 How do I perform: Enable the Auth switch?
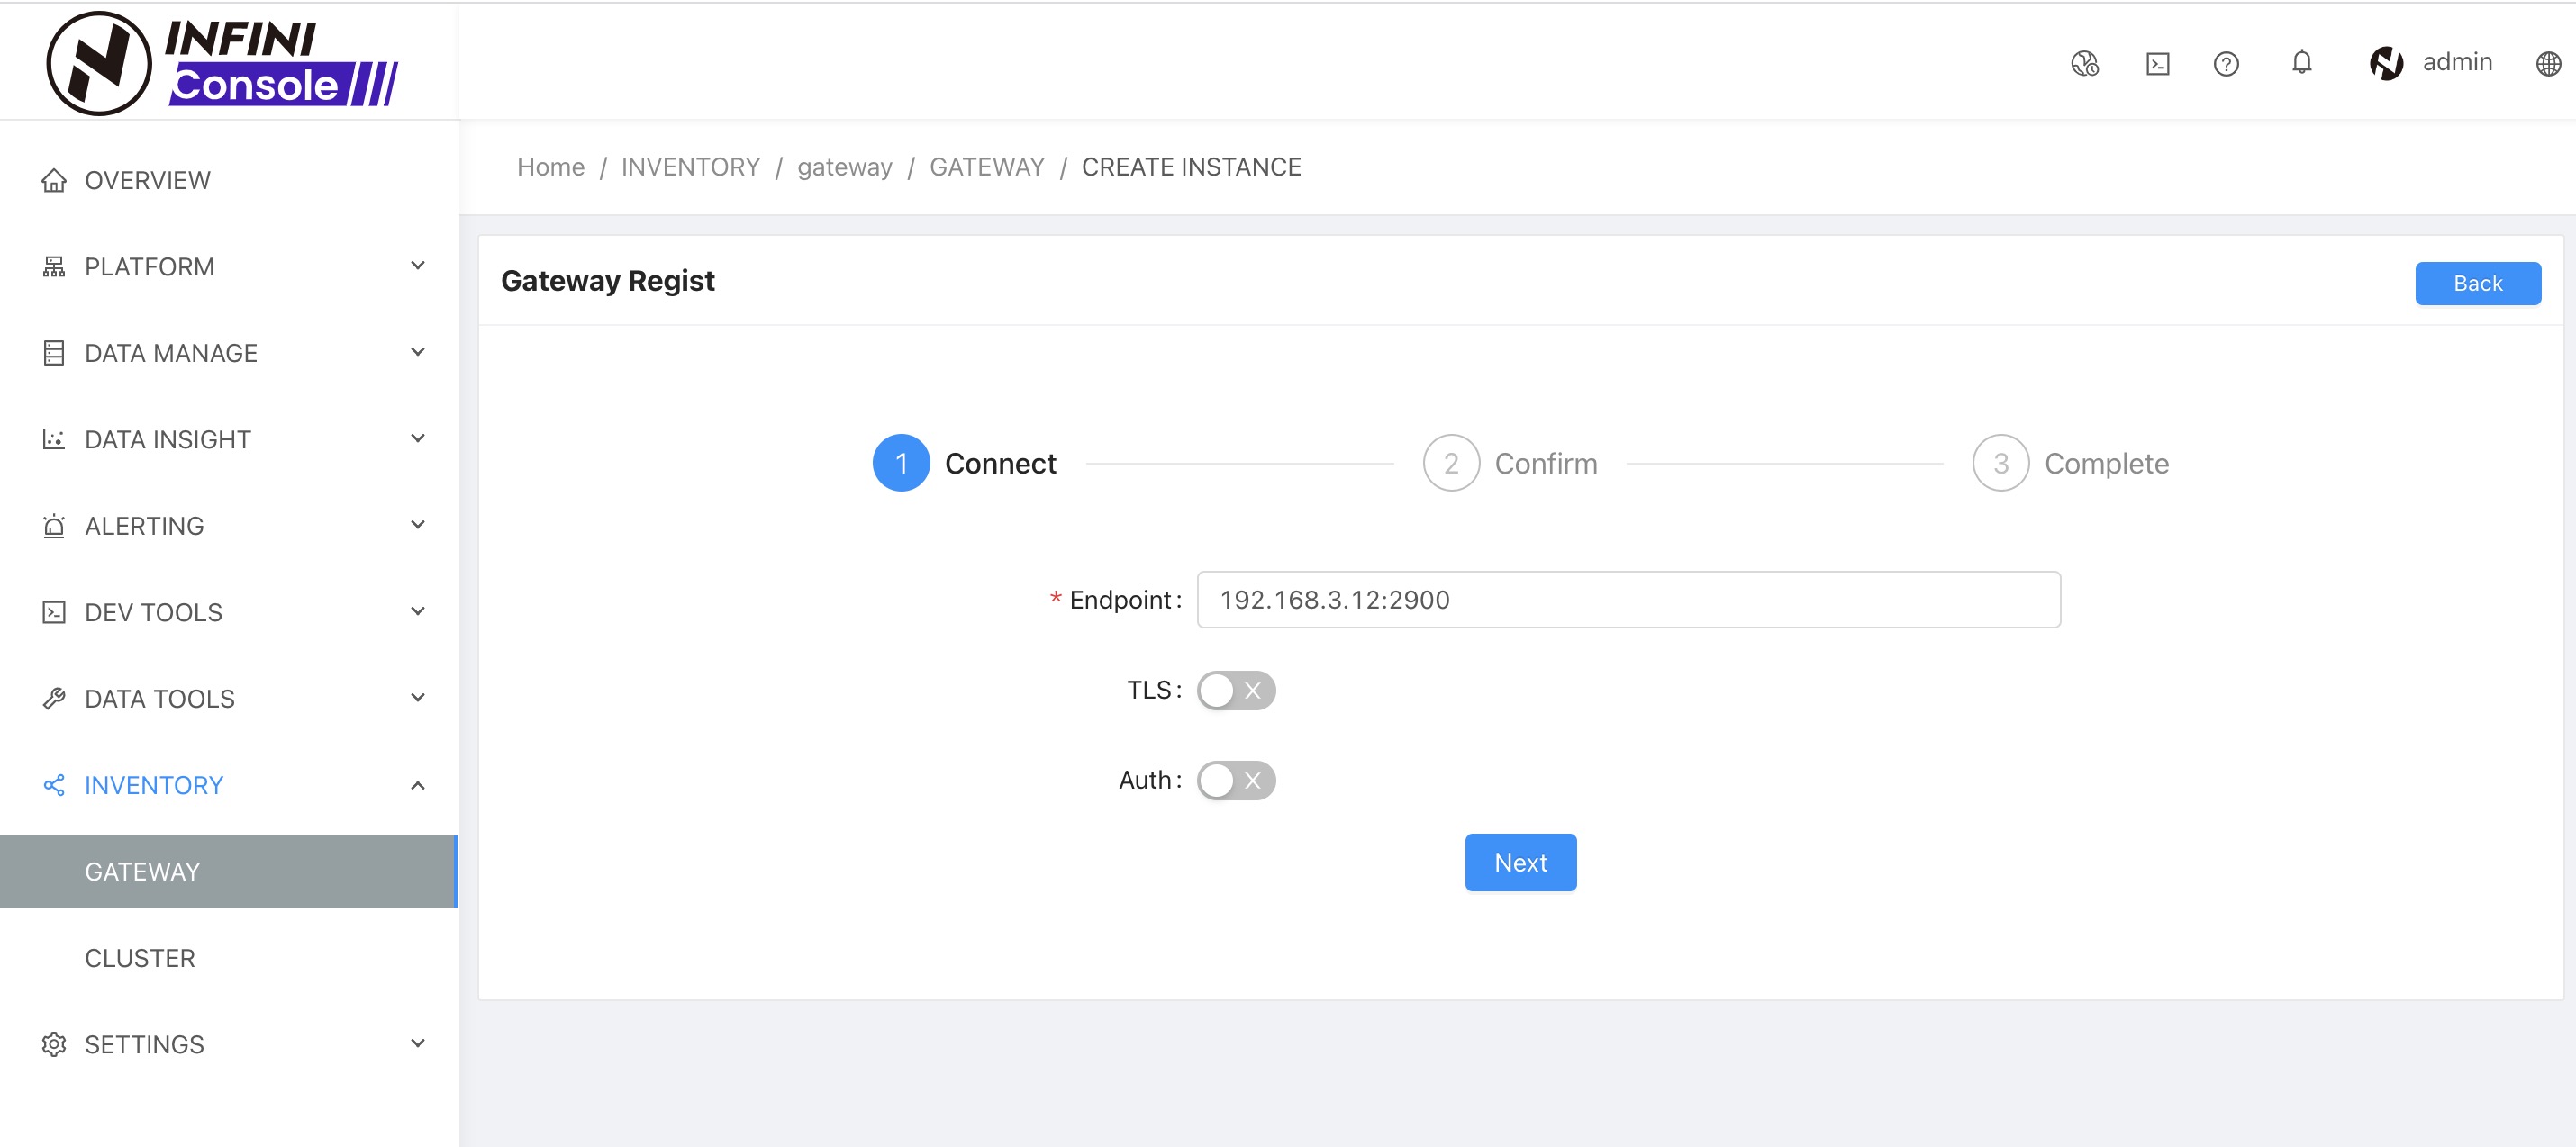pyautogui.click(x=1235, y=780)
